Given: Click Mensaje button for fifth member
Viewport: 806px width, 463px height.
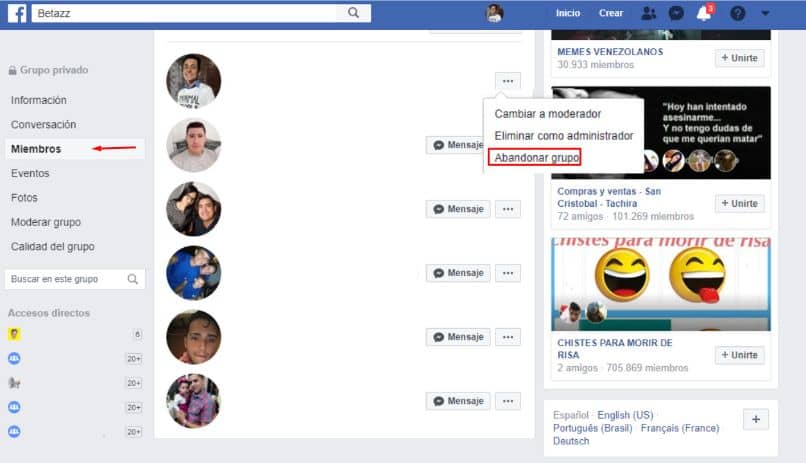Looking at the screenshot, I should point(458,337).
